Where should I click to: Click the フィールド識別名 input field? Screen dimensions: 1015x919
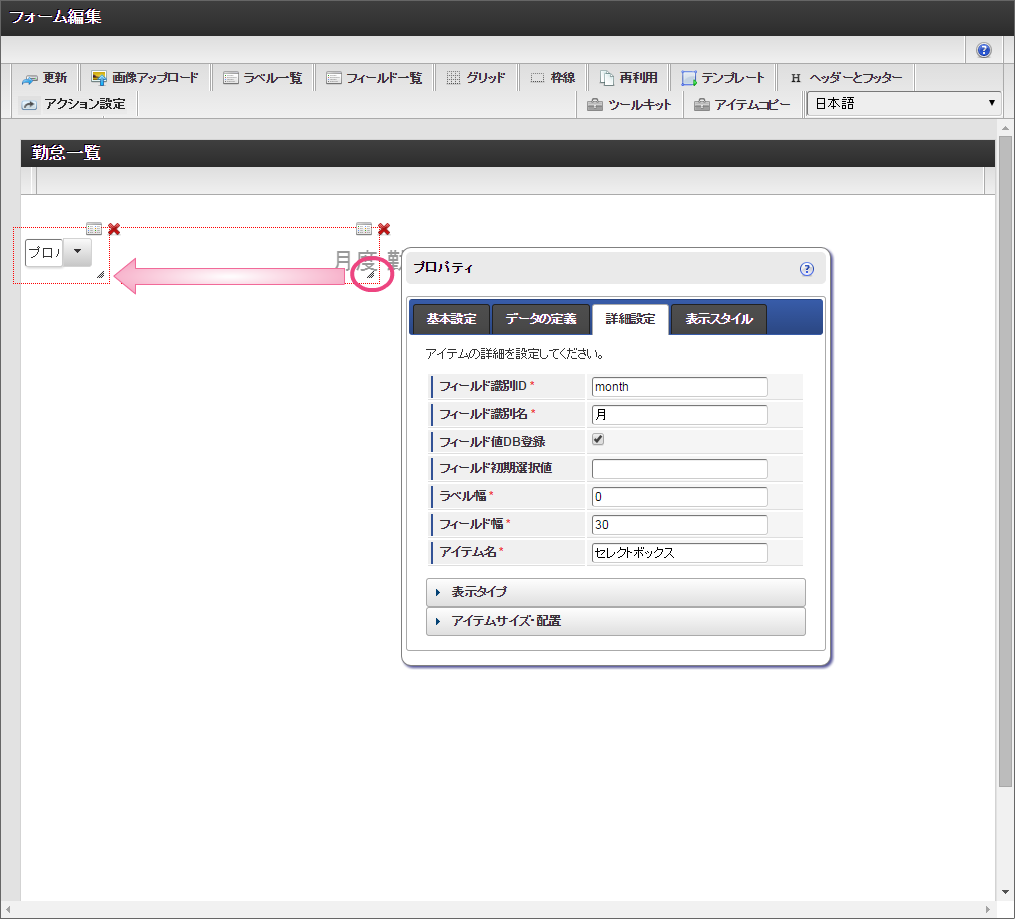(680, 415)
